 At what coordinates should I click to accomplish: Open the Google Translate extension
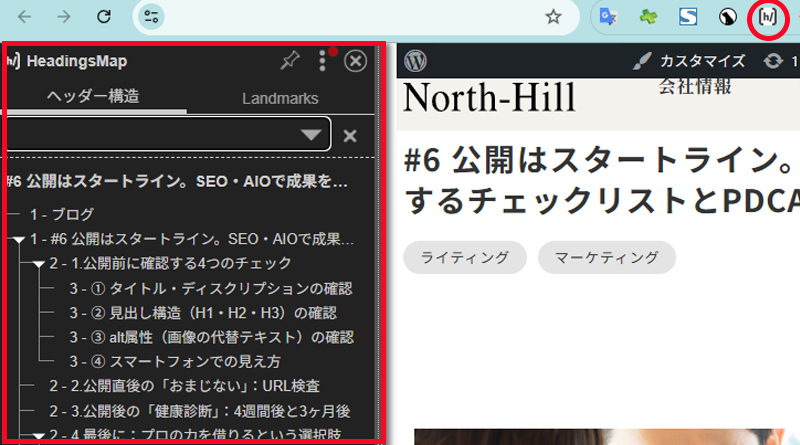tap(608, 17)
